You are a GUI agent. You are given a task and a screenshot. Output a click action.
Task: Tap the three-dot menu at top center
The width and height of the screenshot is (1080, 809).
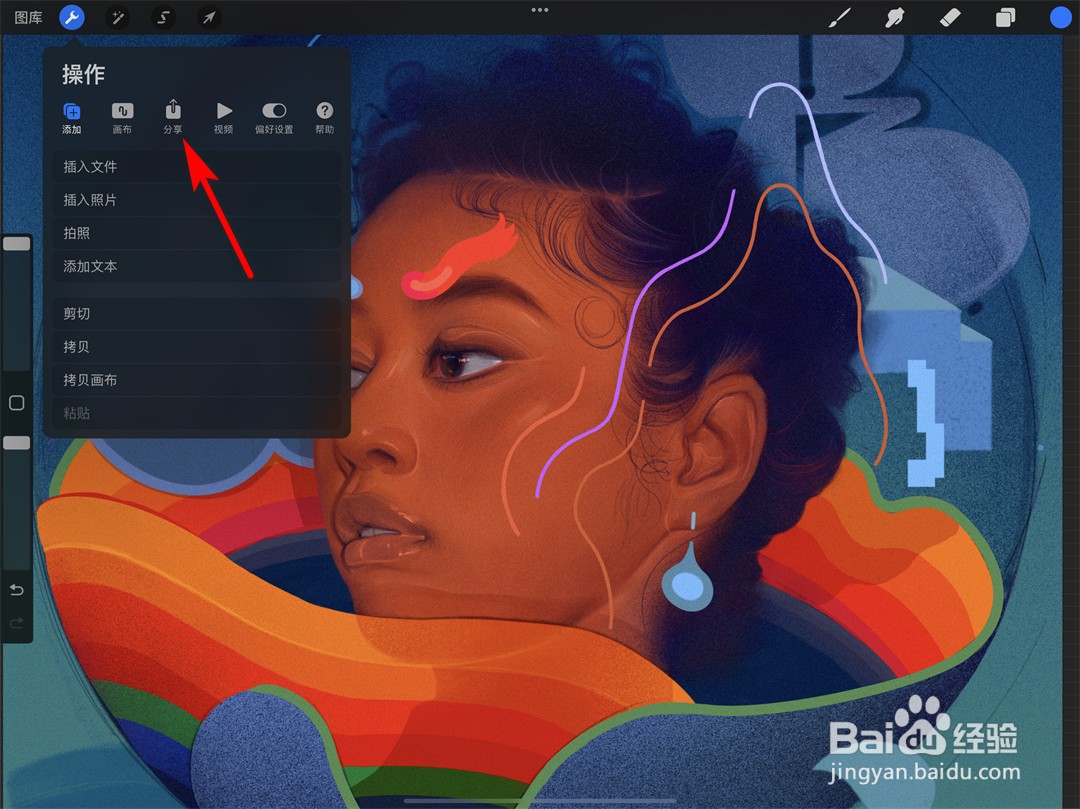540,10
